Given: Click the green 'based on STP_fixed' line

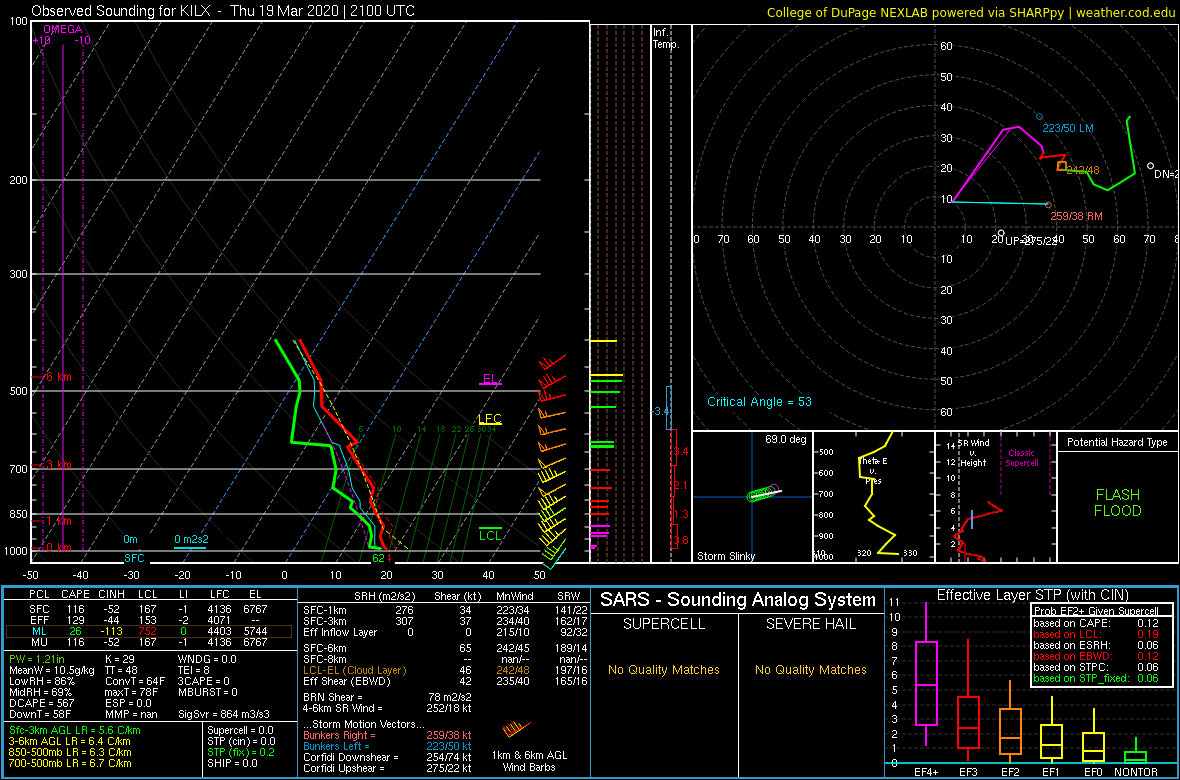Looking at the screenshot, I should coord(1098,678).
